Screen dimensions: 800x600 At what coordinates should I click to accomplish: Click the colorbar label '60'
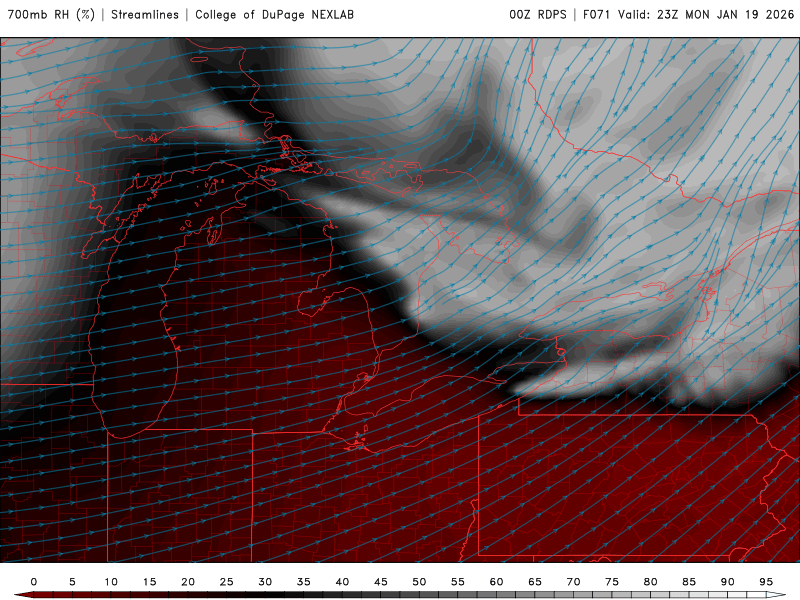point(496,582)
